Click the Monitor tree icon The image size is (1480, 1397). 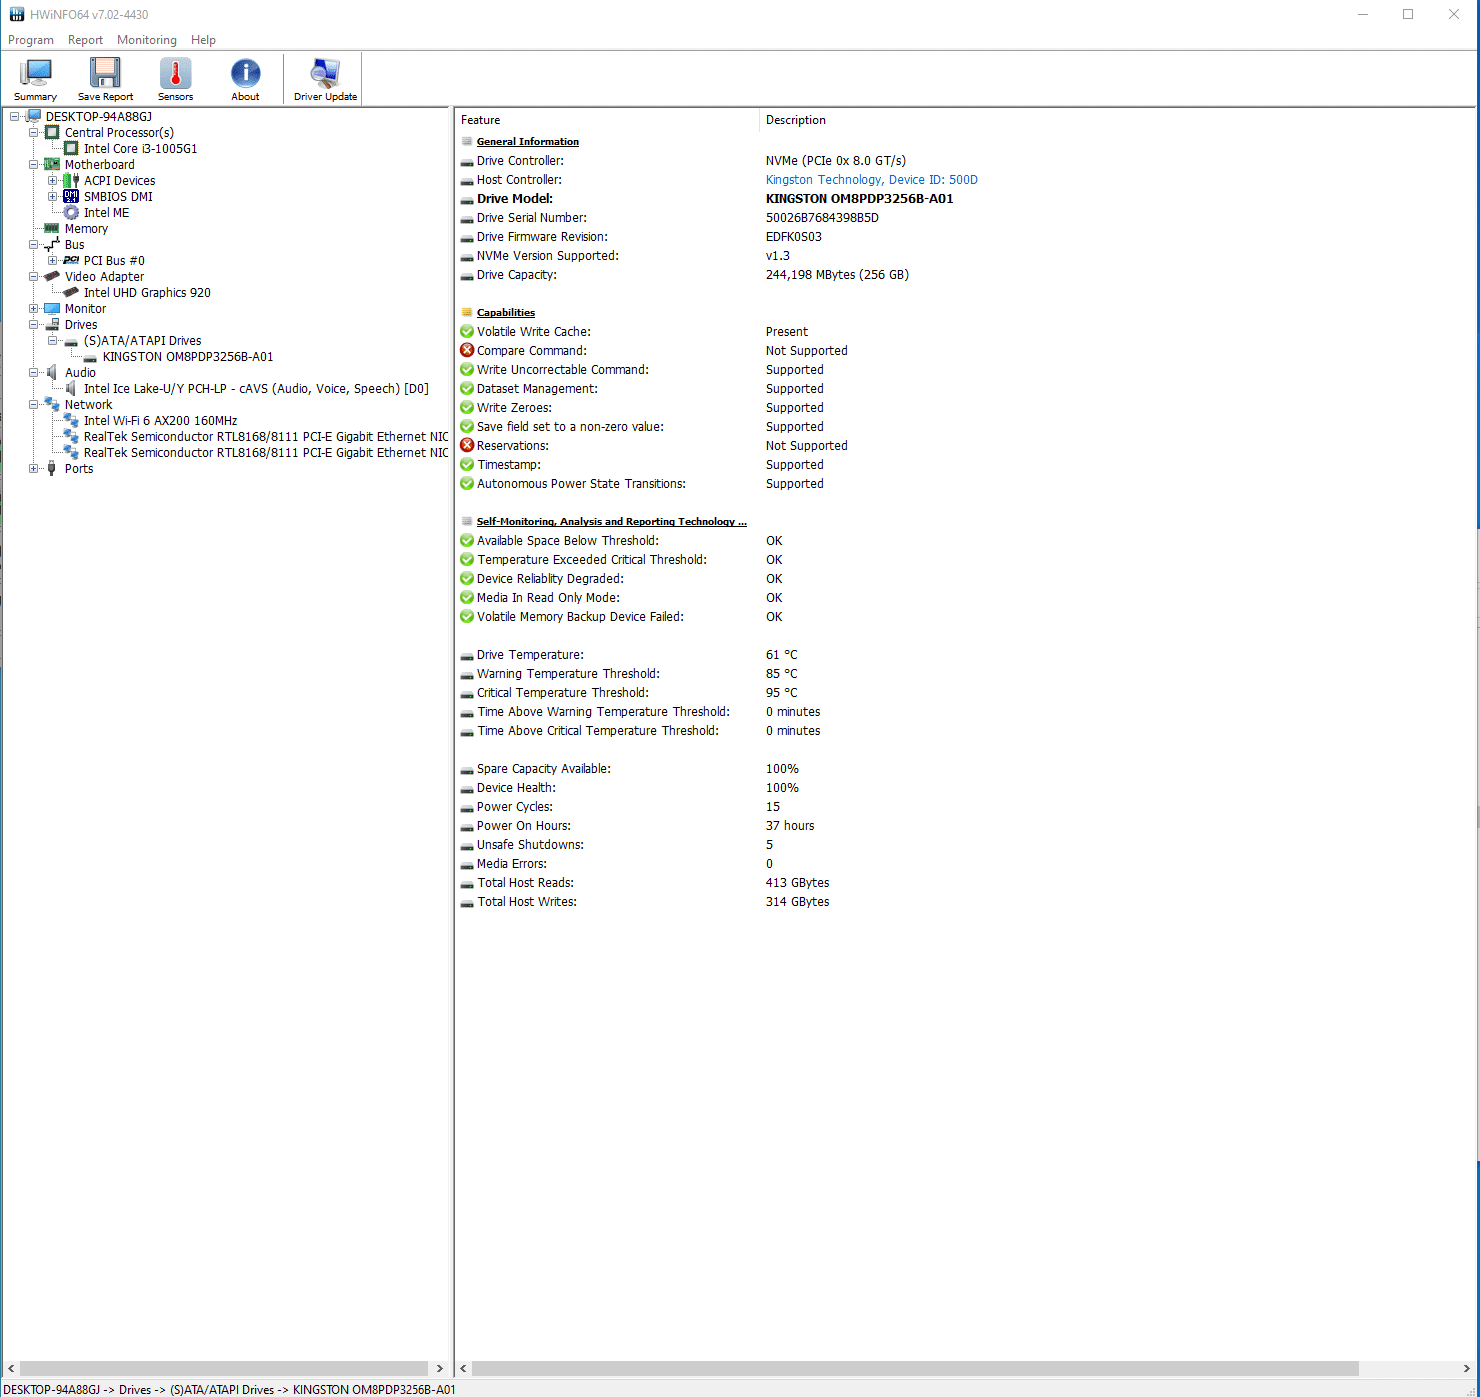pos(52,309)
